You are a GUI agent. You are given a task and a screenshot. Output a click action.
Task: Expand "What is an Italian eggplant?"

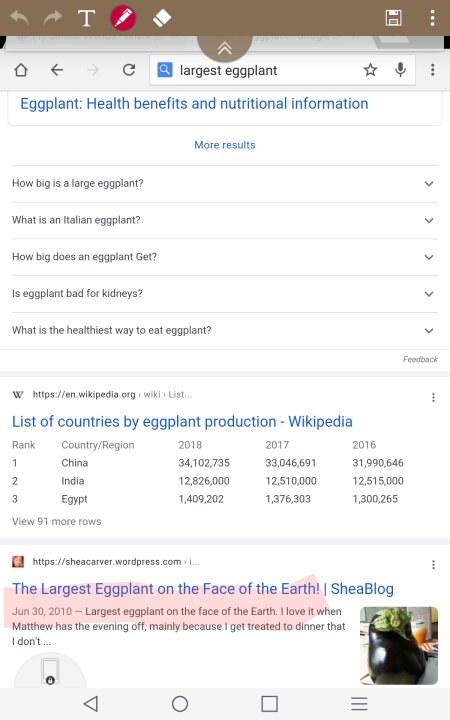pos(225,220)
